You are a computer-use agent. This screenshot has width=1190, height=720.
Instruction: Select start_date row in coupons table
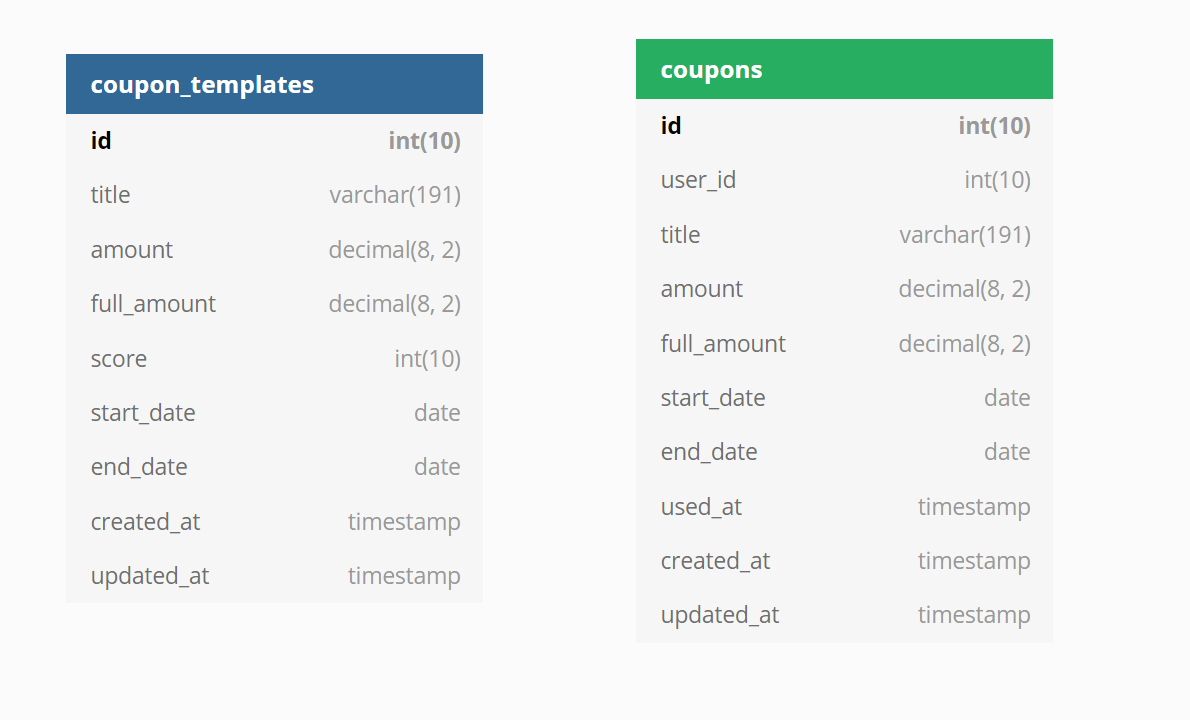pos(844,398)
